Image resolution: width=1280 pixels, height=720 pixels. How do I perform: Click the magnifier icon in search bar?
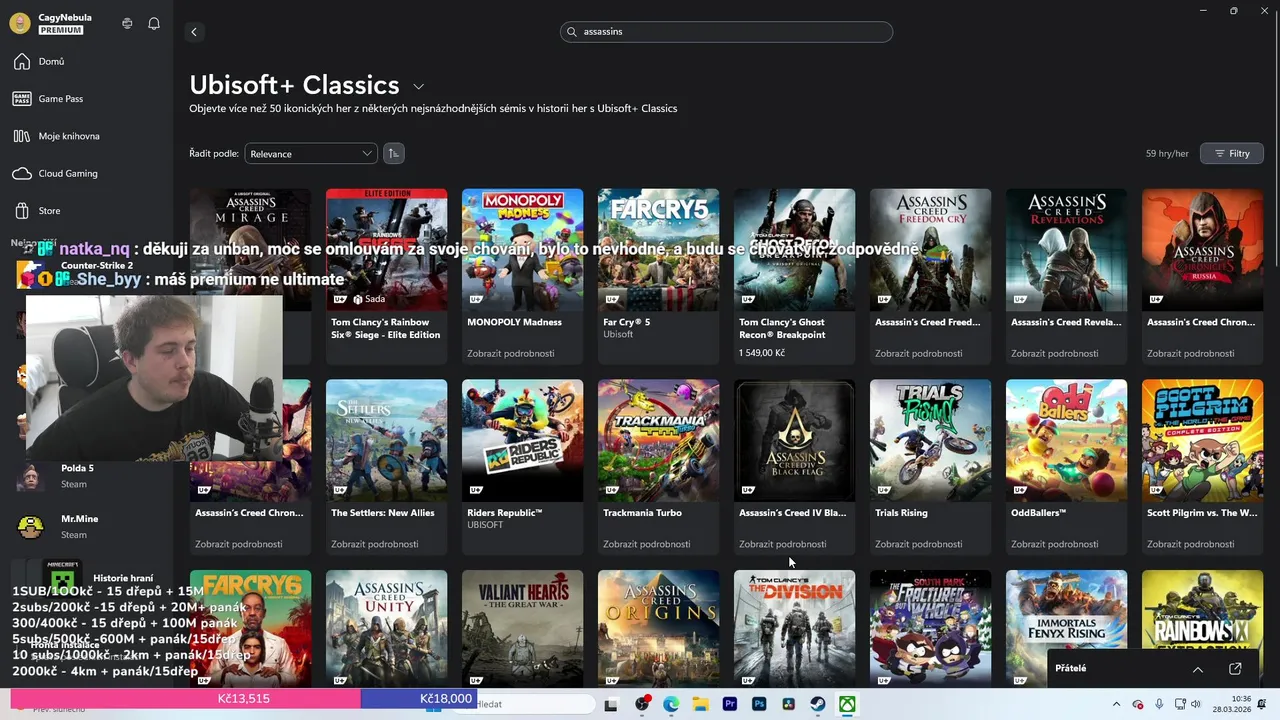[572, 32]
